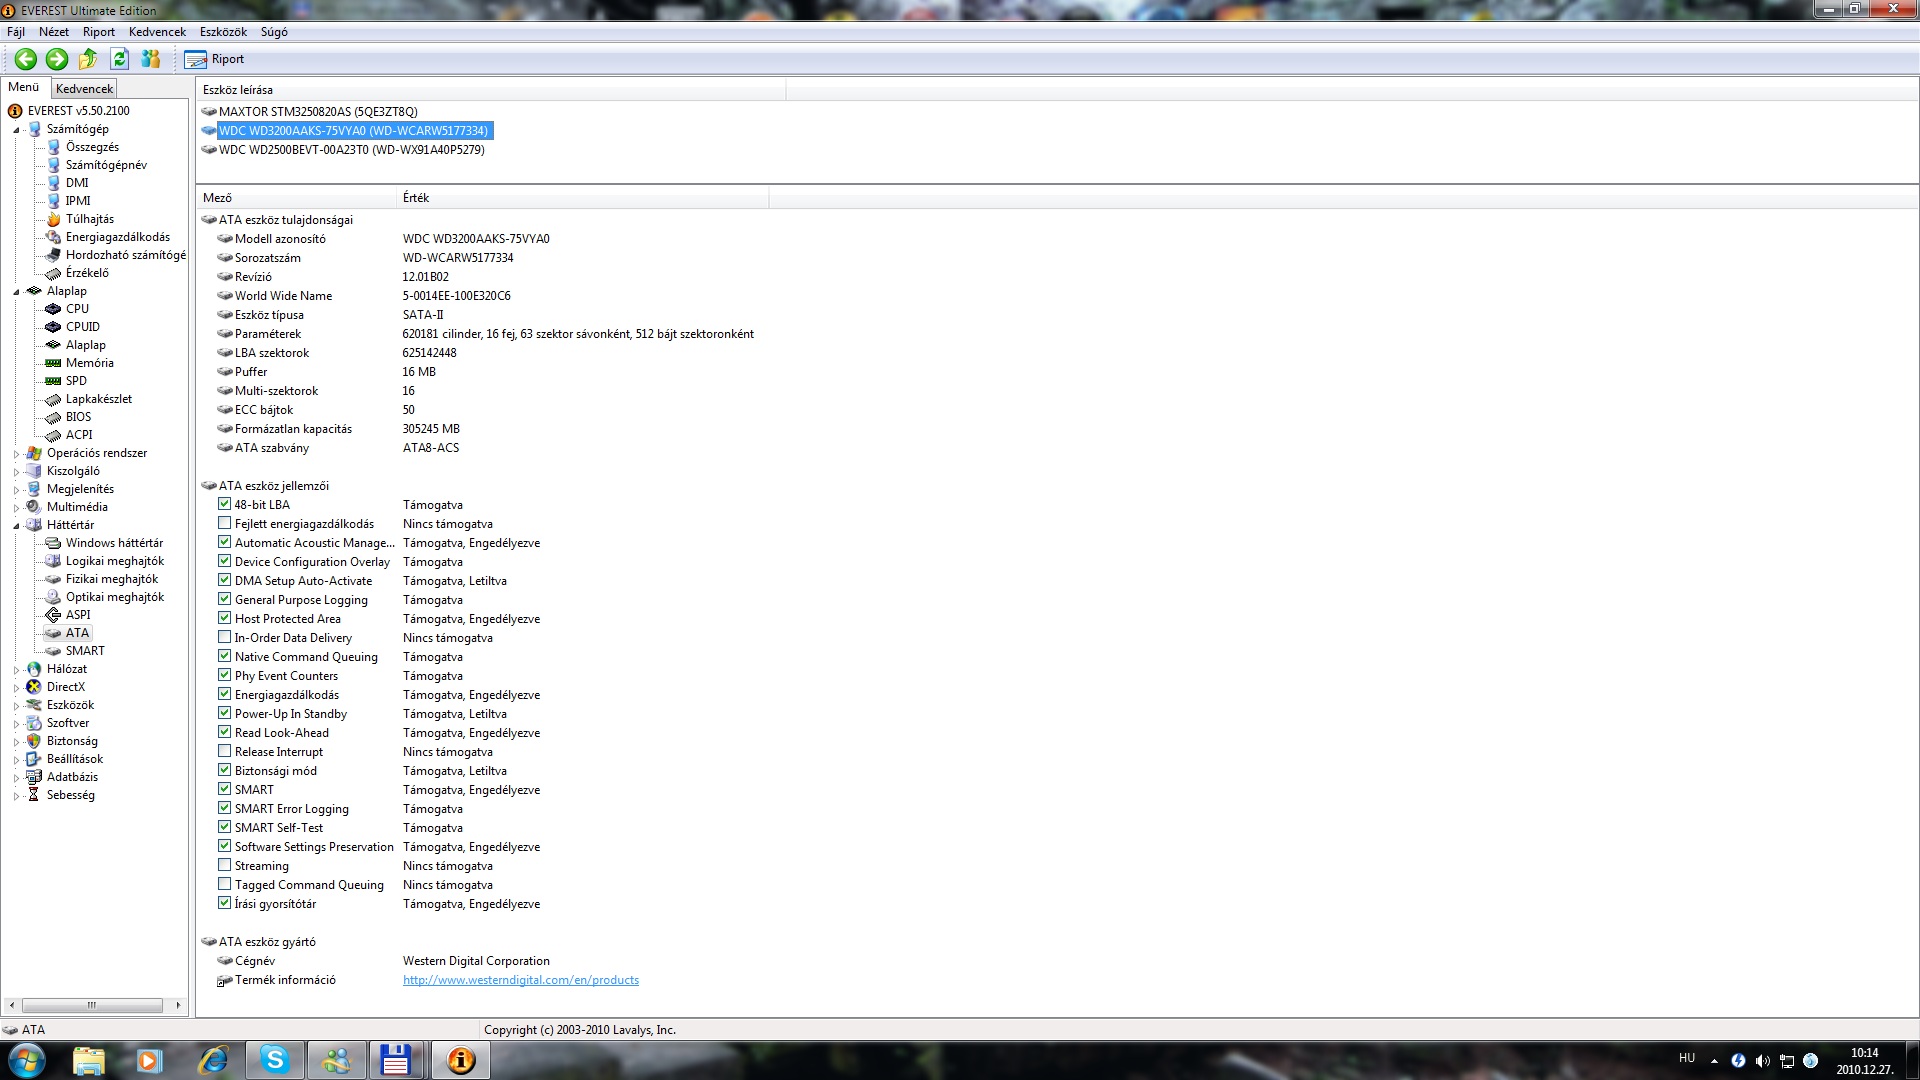This screenshot has width=1920, height=1080.
Task: Select the Biztonság shield icon
Action: click(35, 741)
